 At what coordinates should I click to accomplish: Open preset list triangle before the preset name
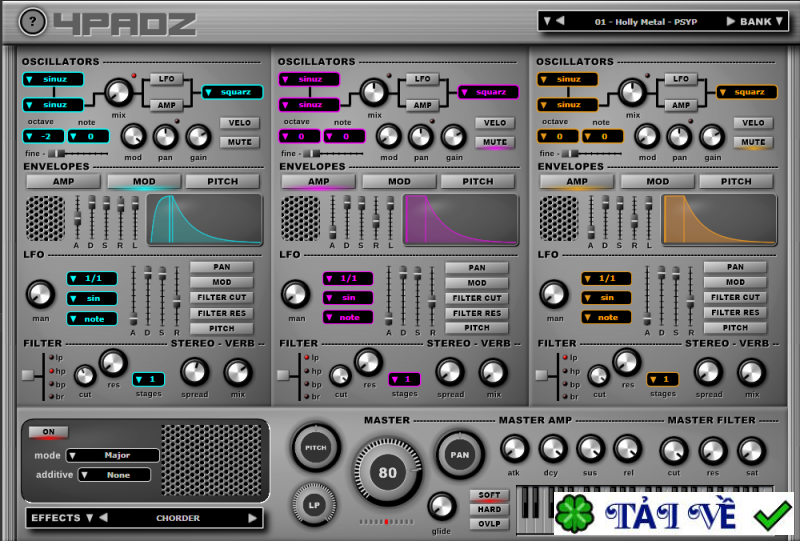coord(547,21)
